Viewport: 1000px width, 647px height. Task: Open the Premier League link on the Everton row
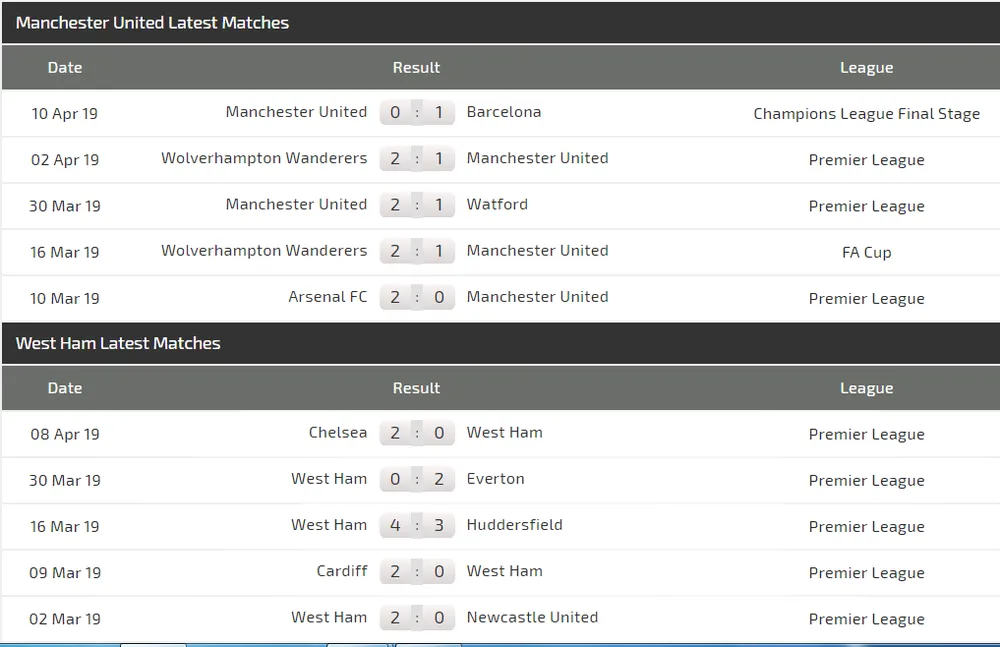pyautogui.click(x=866, y=480)
